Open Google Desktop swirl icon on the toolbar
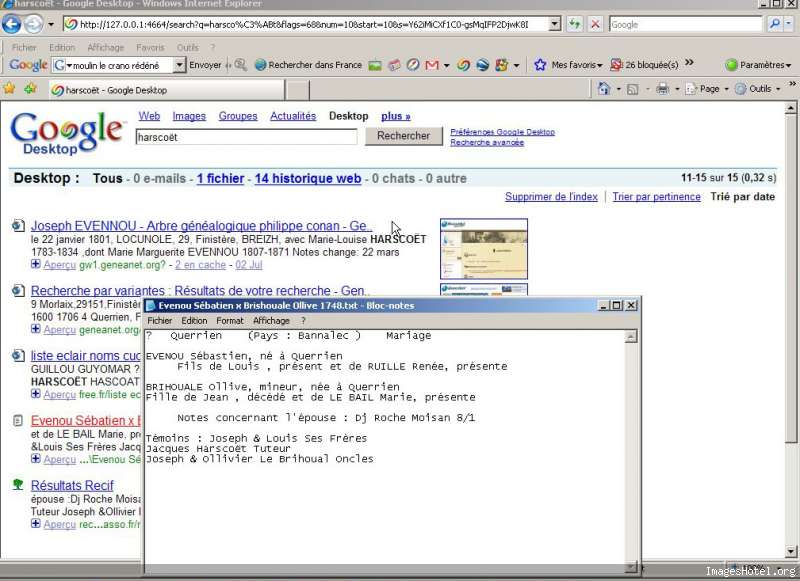 pyautogui.click(x=463, y=65)
